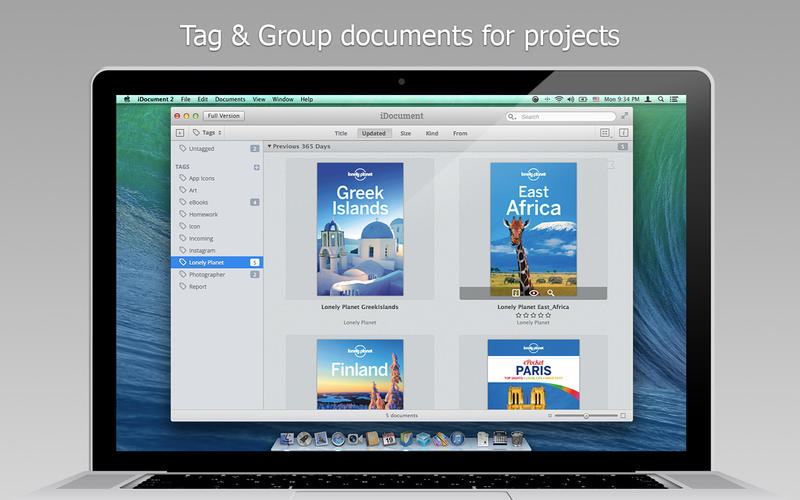Viewport: 800px width, 500px height.
Task: Click the Quick Look eye icon on East Africa
Action: 534,292
